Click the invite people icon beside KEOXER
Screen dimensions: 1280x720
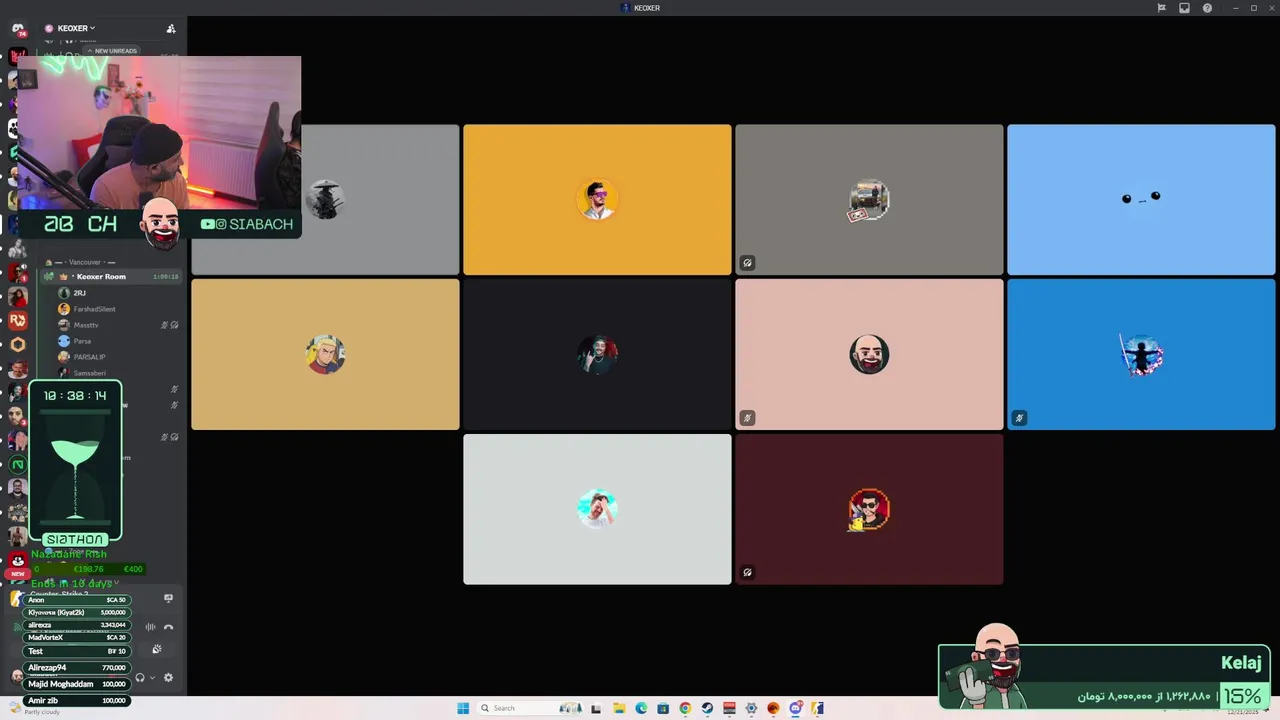[x=171, y=28]
